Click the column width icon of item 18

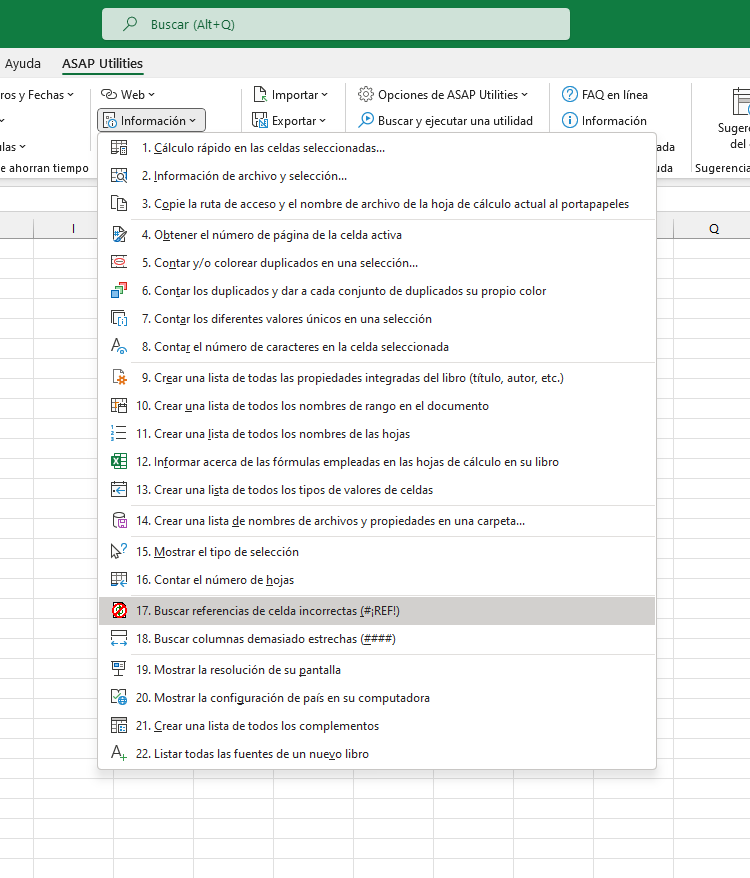pos(119,639)
